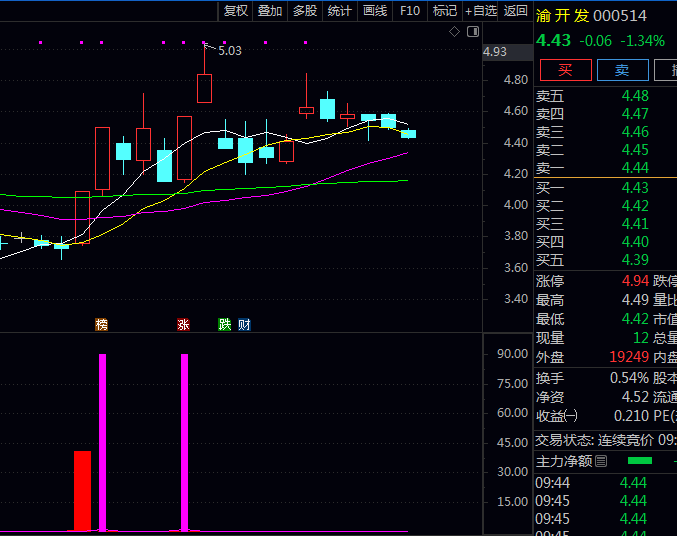
Task: Click the 5.03 high price annotation
Action: [x=230, y=50]
